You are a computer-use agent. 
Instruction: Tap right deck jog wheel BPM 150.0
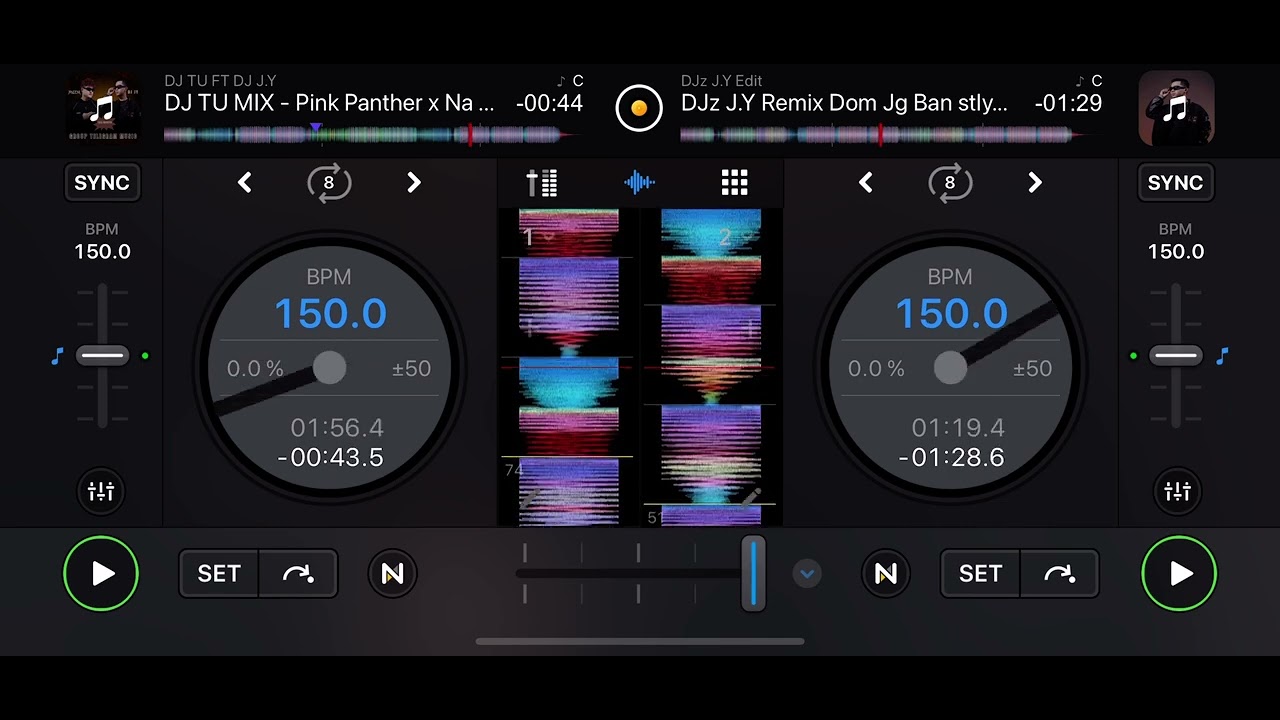(x=951, y=314)
